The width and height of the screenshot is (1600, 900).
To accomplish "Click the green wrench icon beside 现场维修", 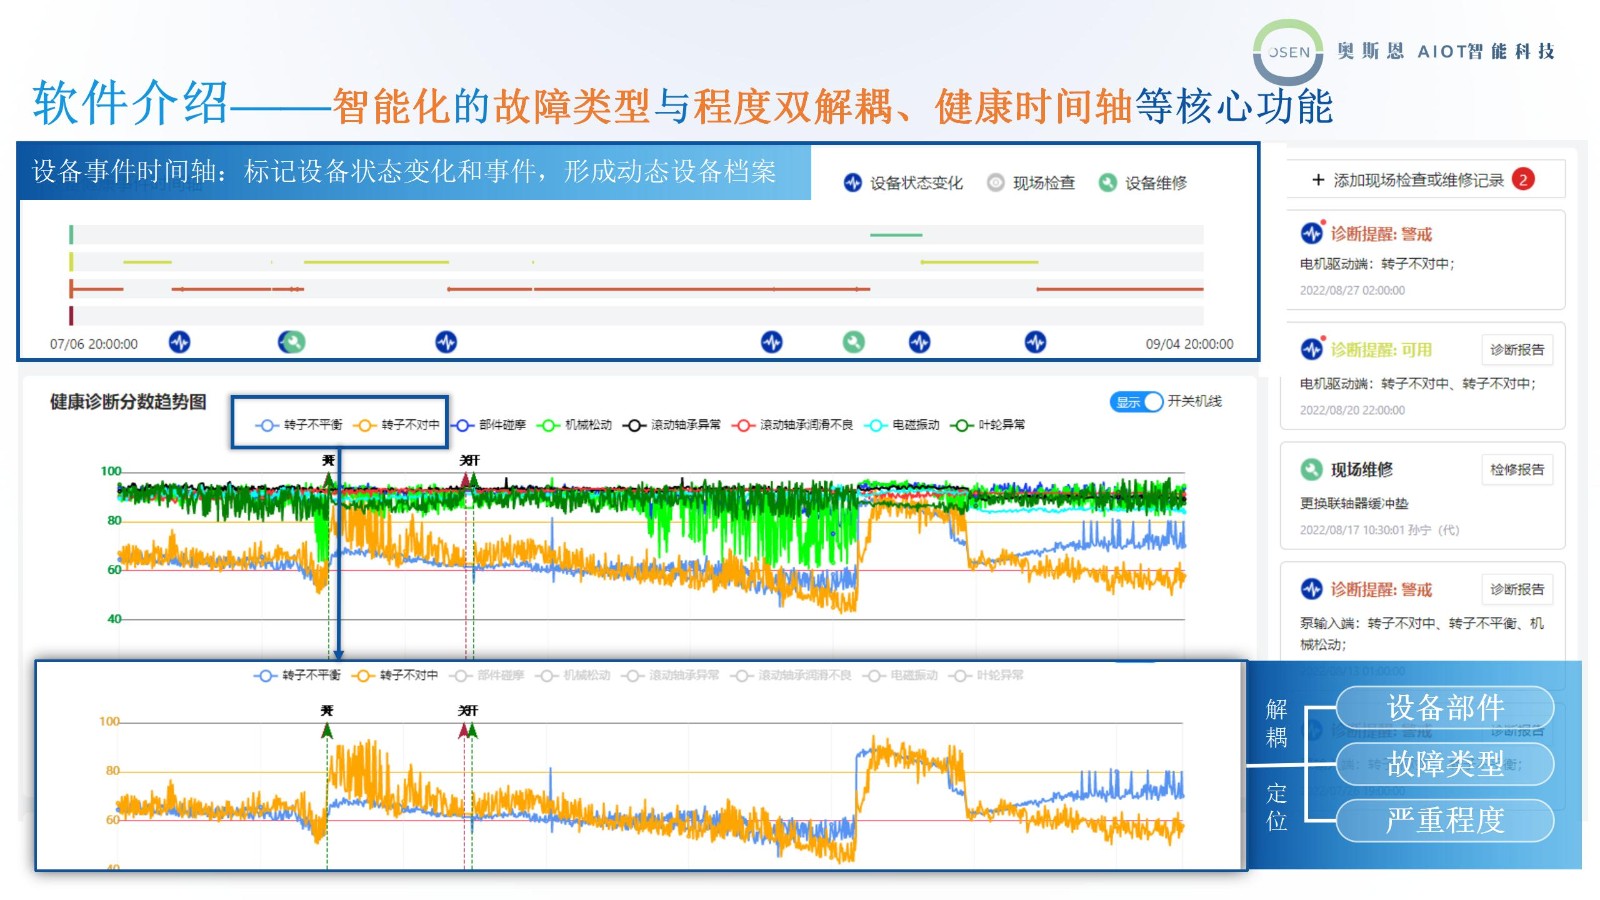I will (1311, 469).
